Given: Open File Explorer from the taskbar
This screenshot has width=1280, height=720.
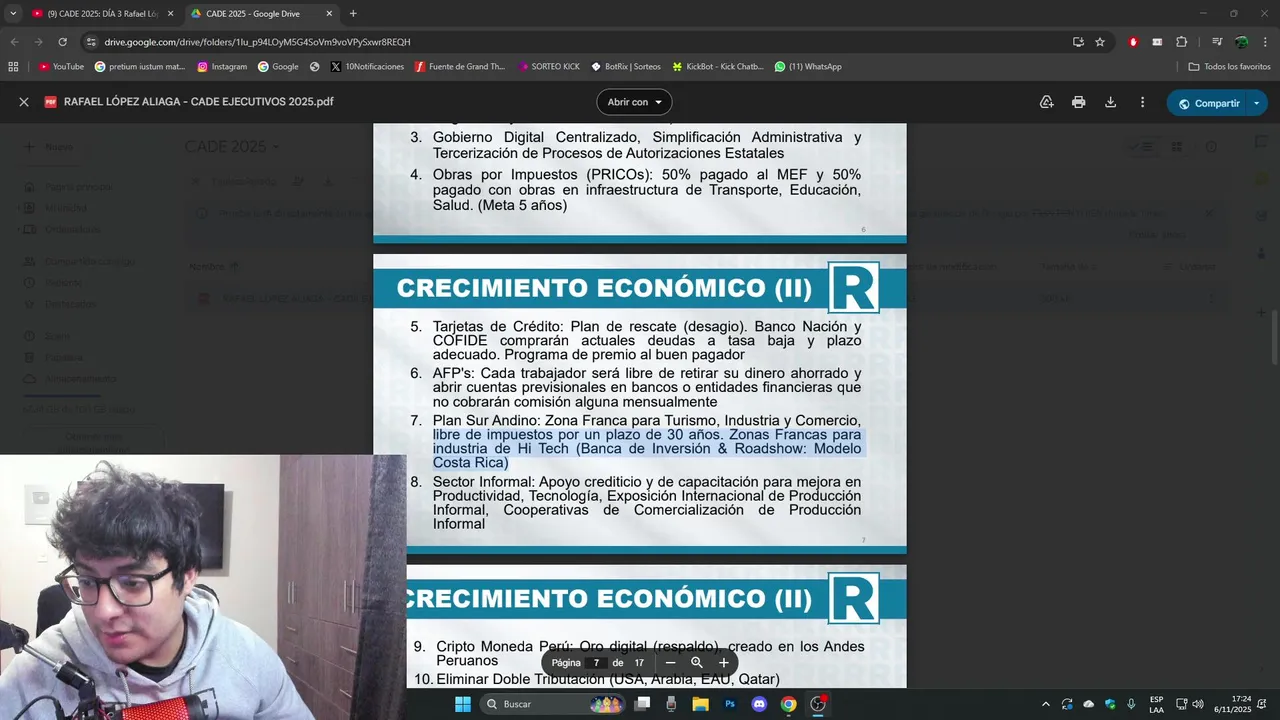Looking at the screenshot, I should (701, 704).
